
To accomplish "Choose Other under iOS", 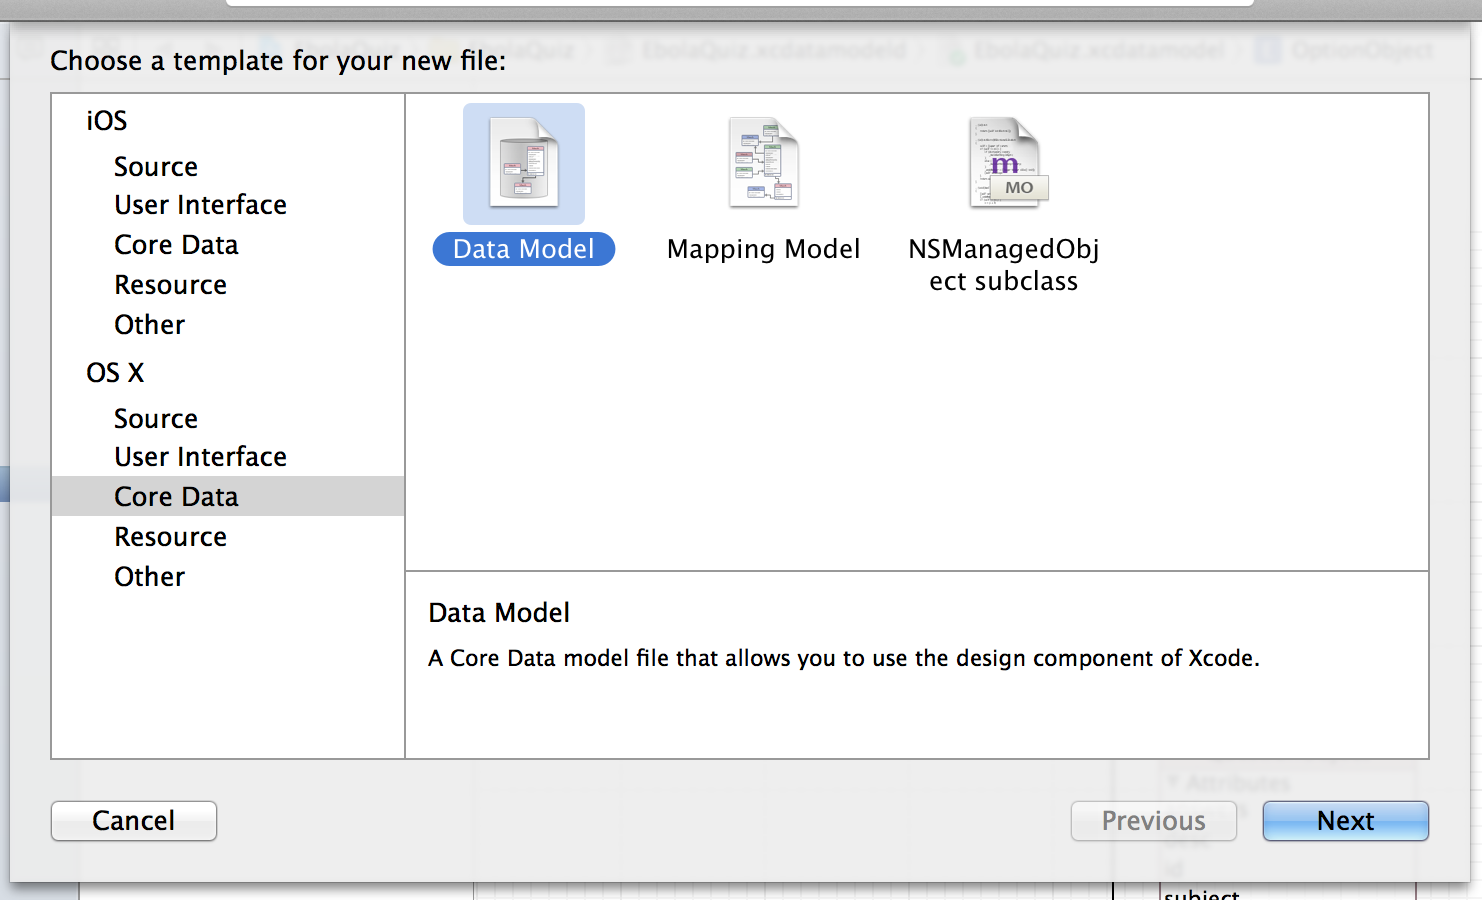I will (150, 325).
